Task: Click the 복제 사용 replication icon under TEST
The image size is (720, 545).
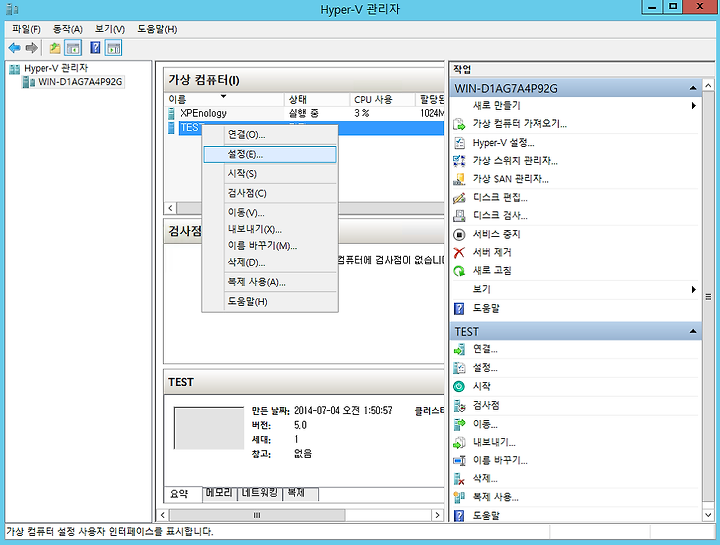Action: [x=459, y=497]
